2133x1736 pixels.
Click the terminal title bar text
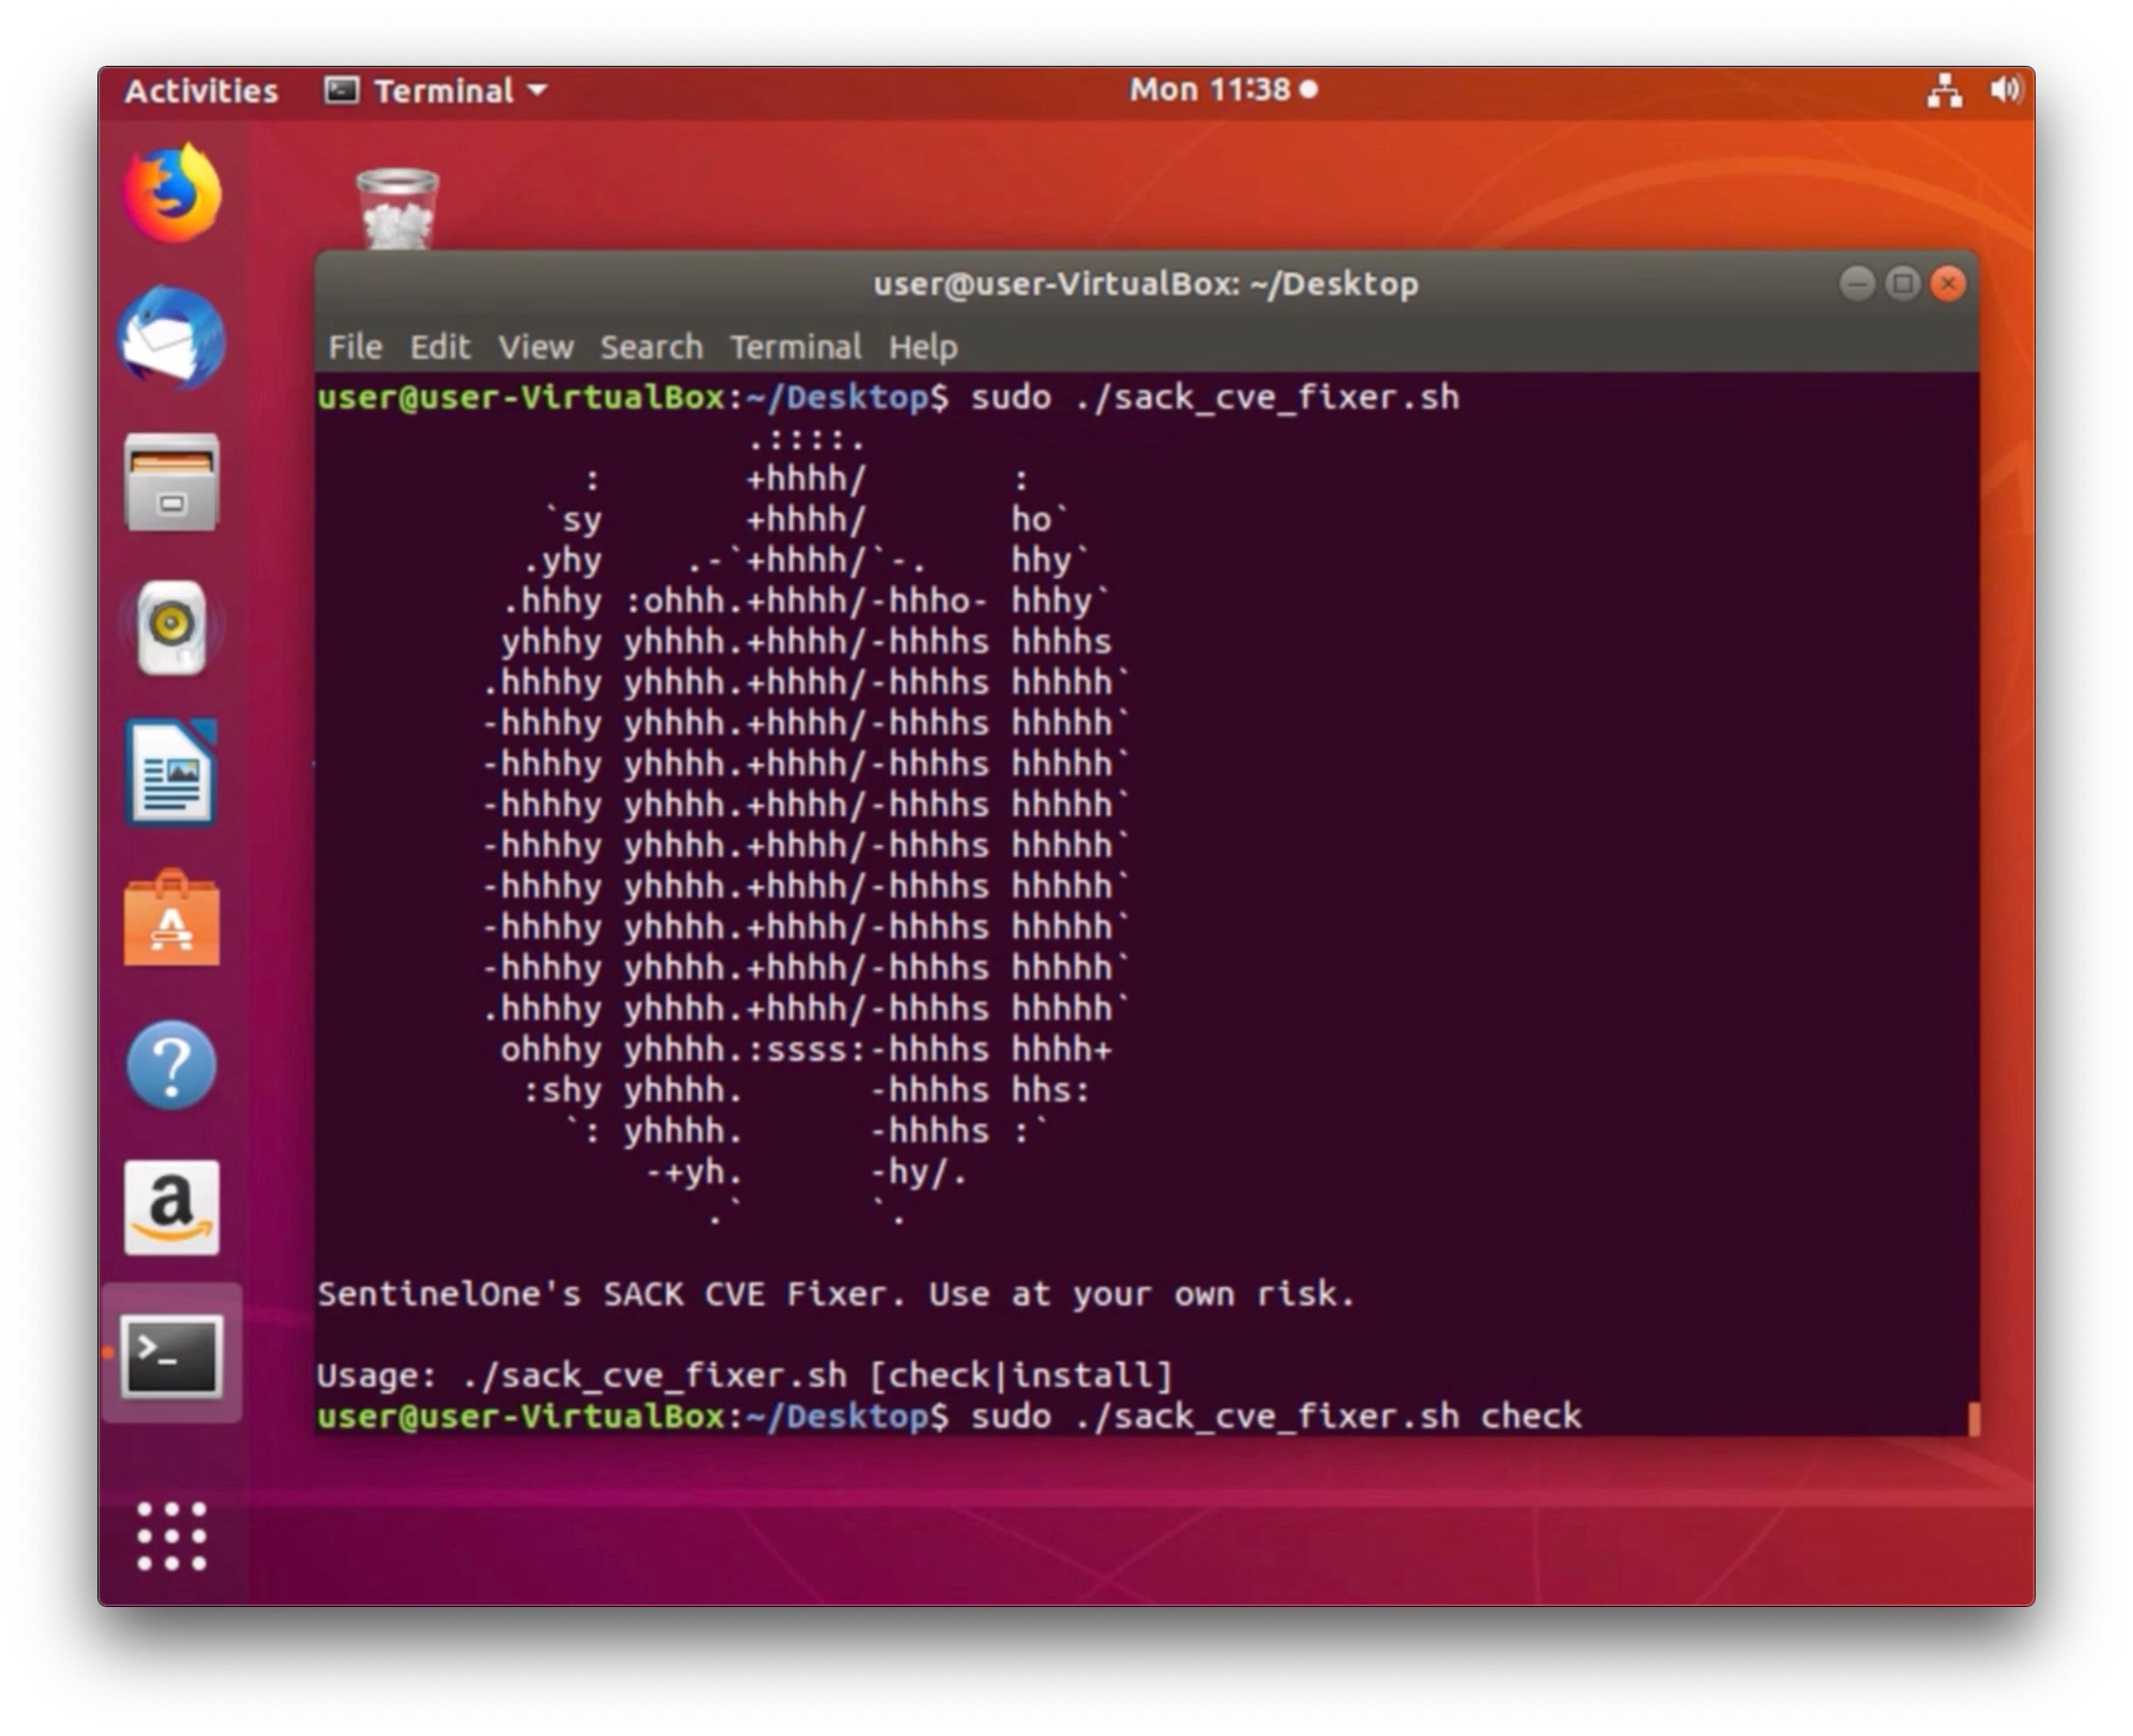pyautogui.click(x=1145, y=284)
